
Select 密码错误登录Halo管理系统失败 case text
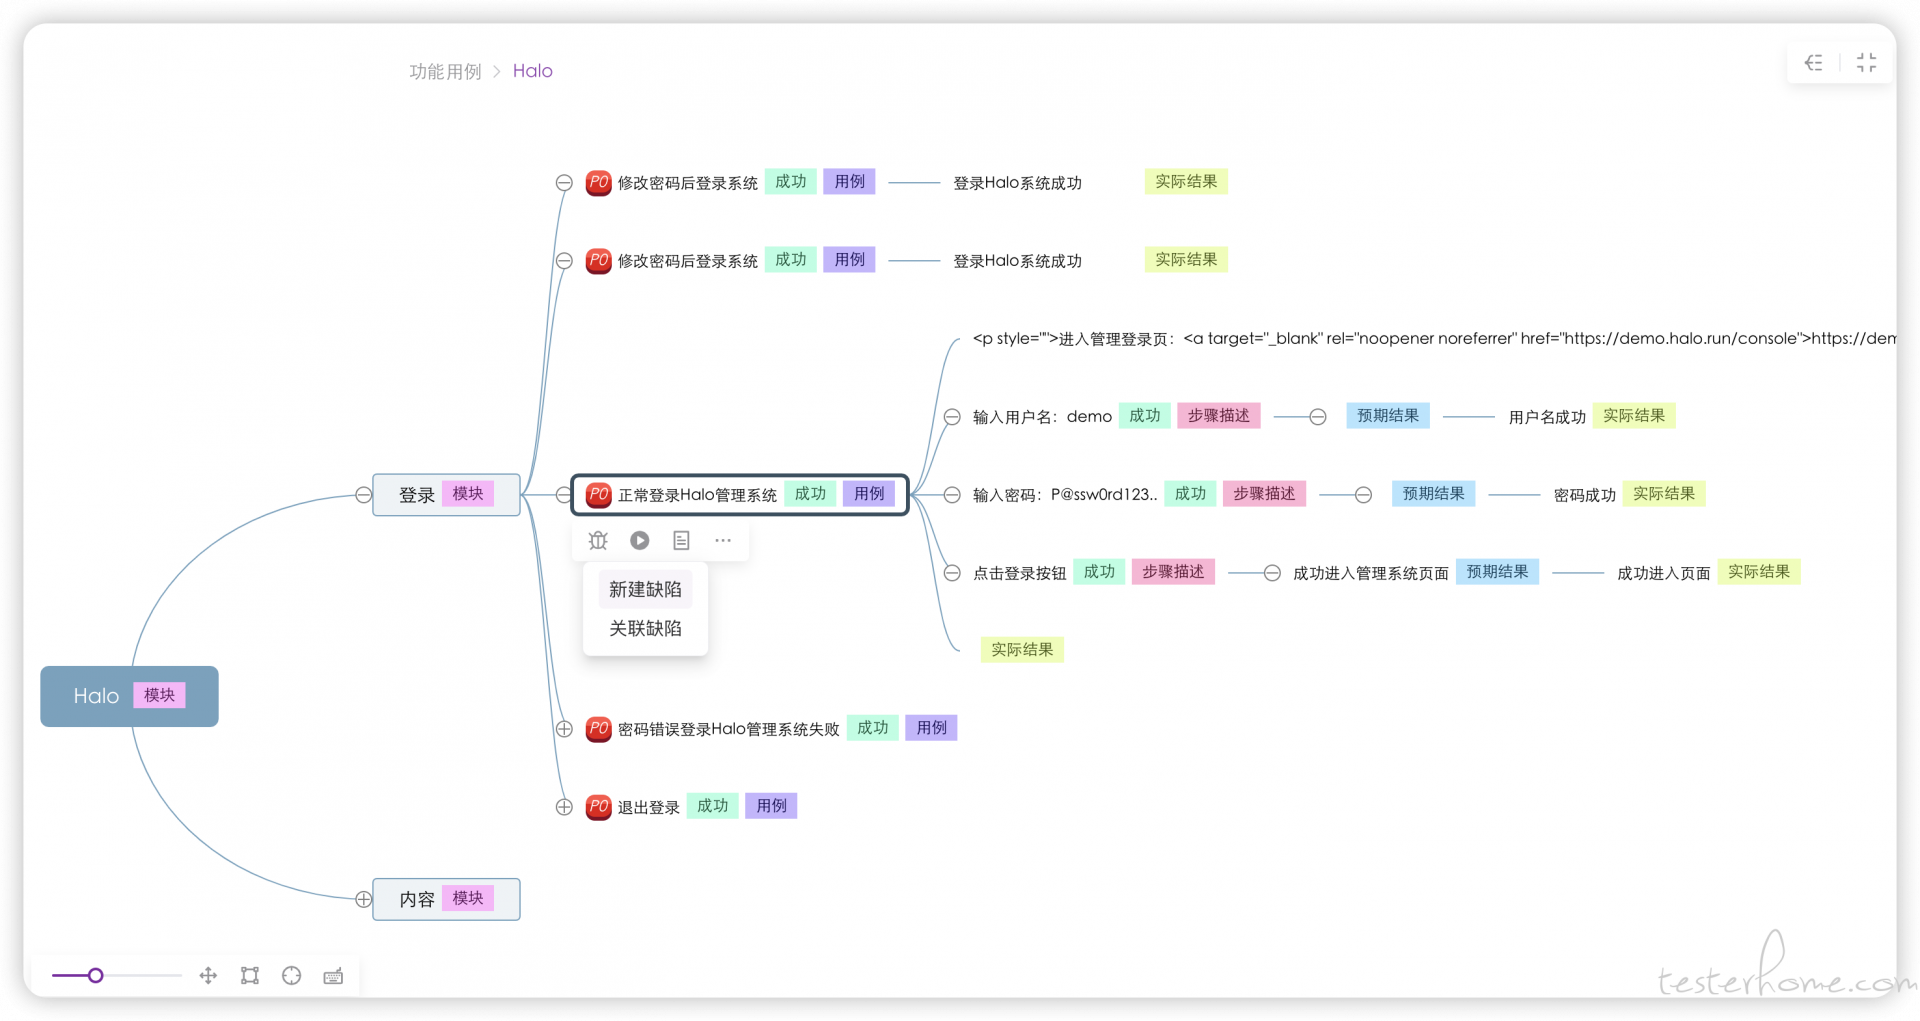pyautogui.click(x=728, y=729)
